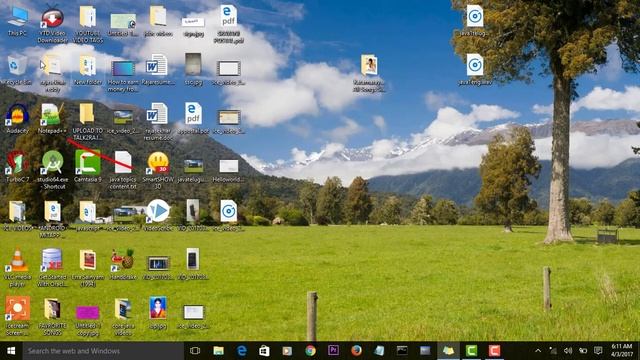The height and width of the screenshot is (360, 640).
Task: Click the Search the web and Windows box
Action: point(103,351)
